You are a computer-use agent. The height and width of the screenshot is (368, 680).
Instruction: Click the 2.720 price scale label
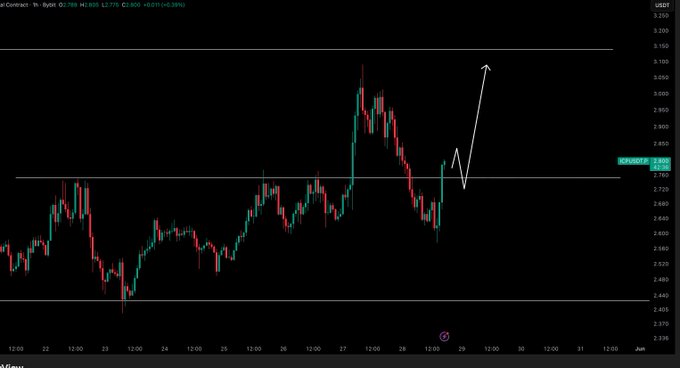(660, 189)
